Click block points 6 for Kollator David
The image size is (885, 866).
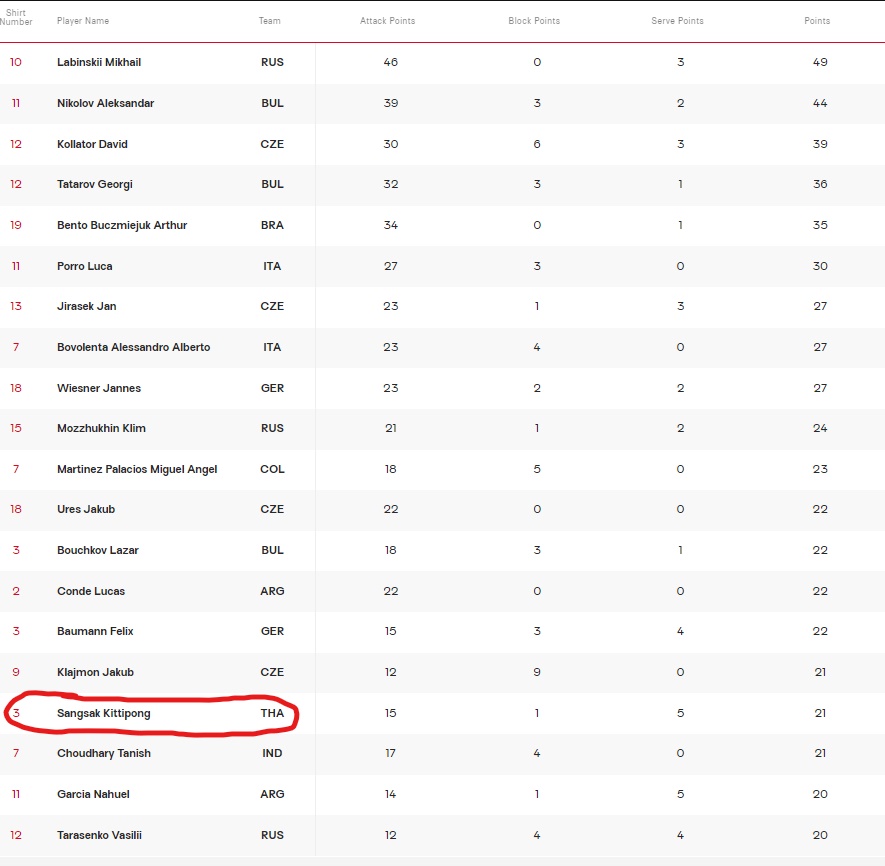[537, 144]
